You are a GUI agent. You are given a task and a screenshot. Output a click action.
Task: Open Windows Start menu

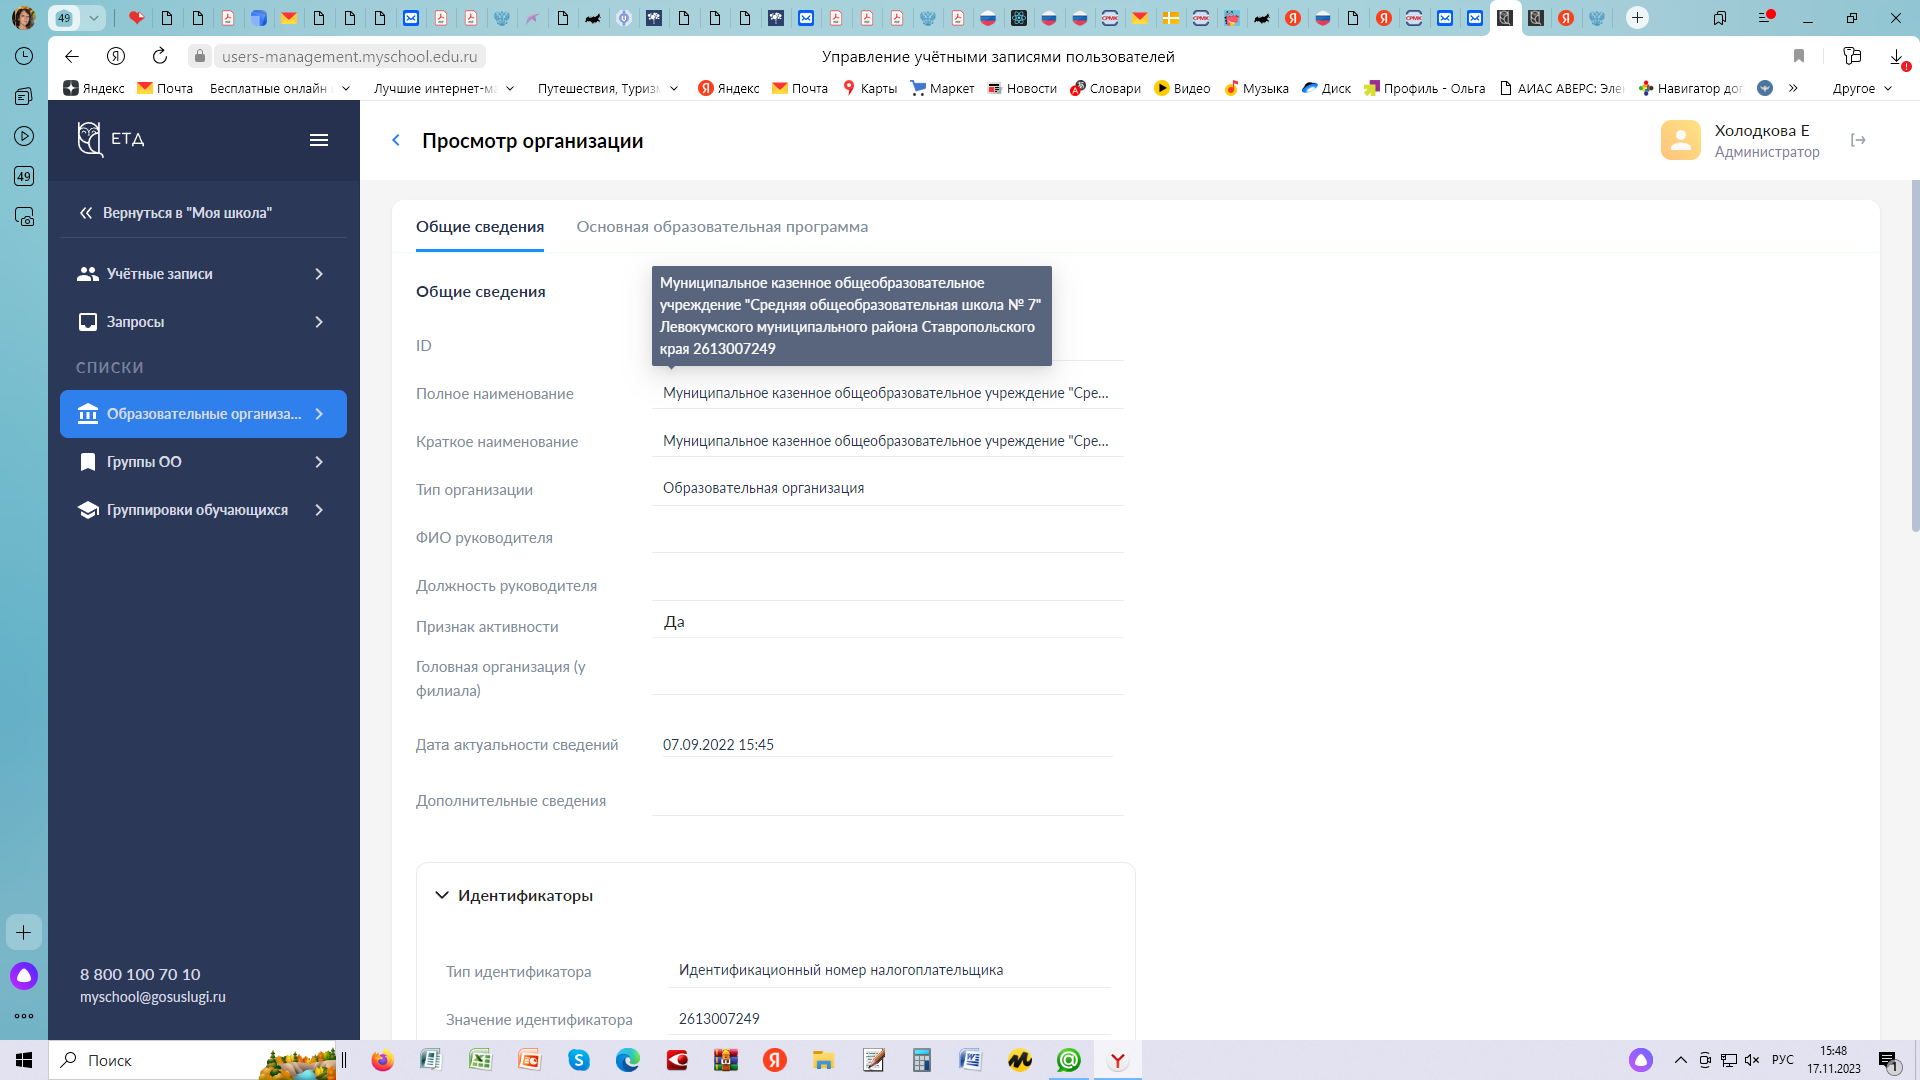pos(24,1060)
